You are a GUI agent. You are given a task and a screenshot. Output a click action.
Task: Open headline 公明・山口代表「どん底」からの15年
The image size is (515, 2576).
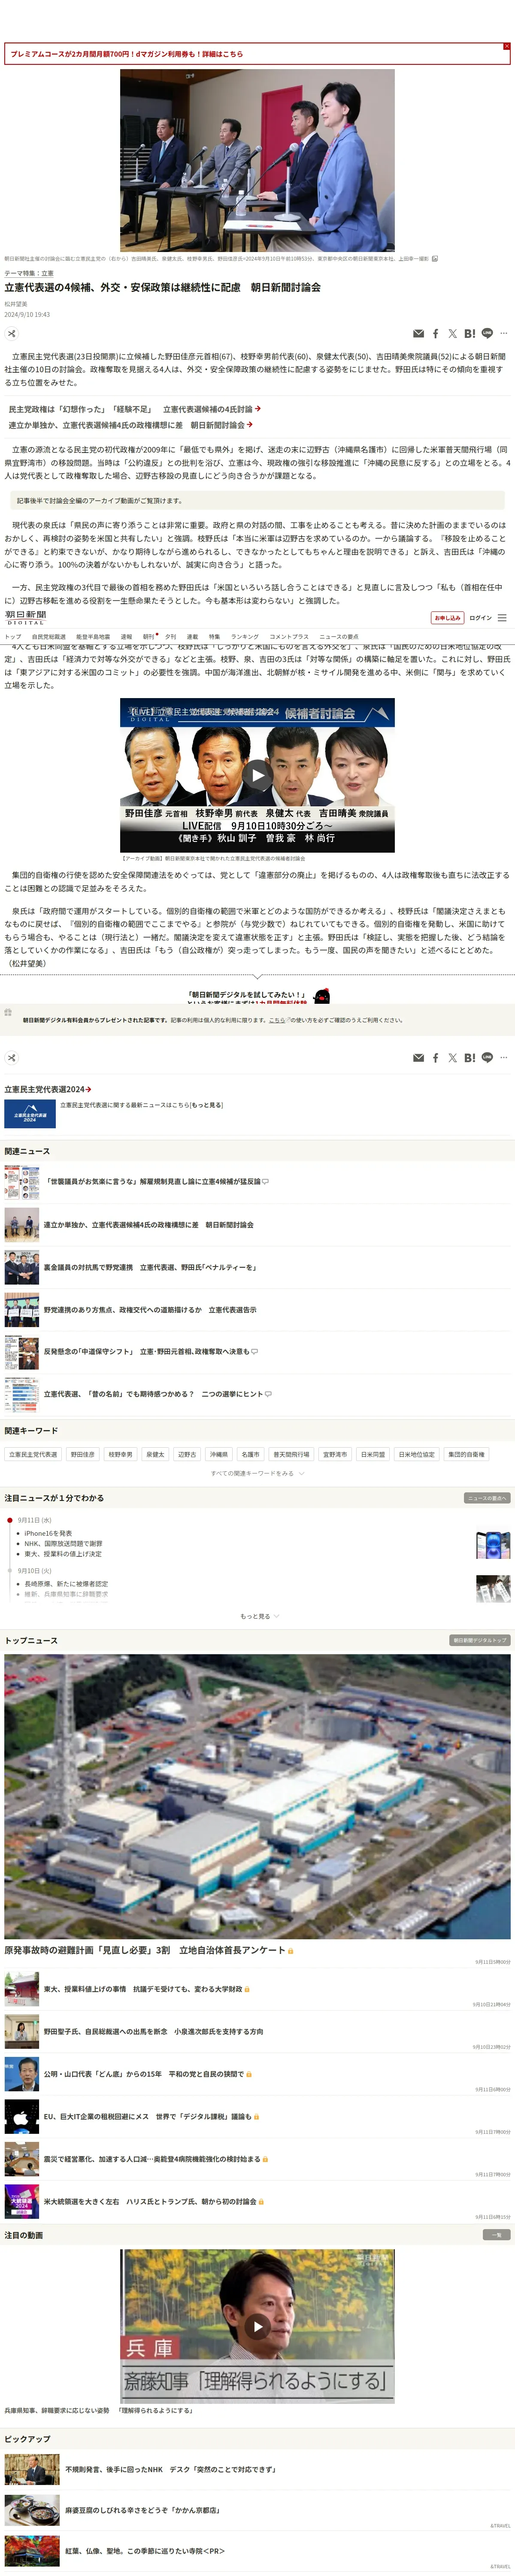[144, 2074]
